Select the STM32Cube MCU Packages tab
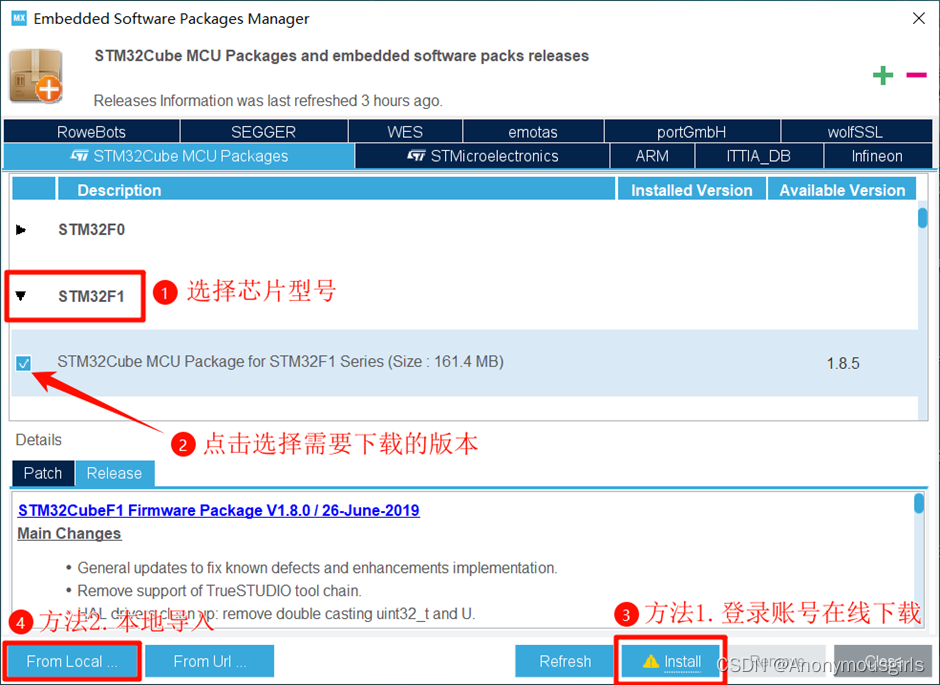940x685 pixels. click(x=179, y=156)
